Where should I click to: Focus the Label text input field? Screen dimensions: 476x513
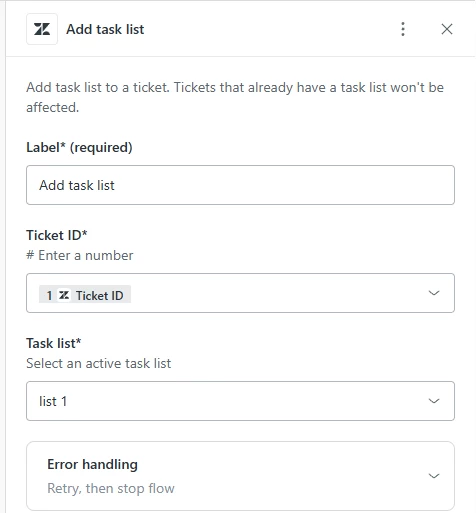[240, 185]
